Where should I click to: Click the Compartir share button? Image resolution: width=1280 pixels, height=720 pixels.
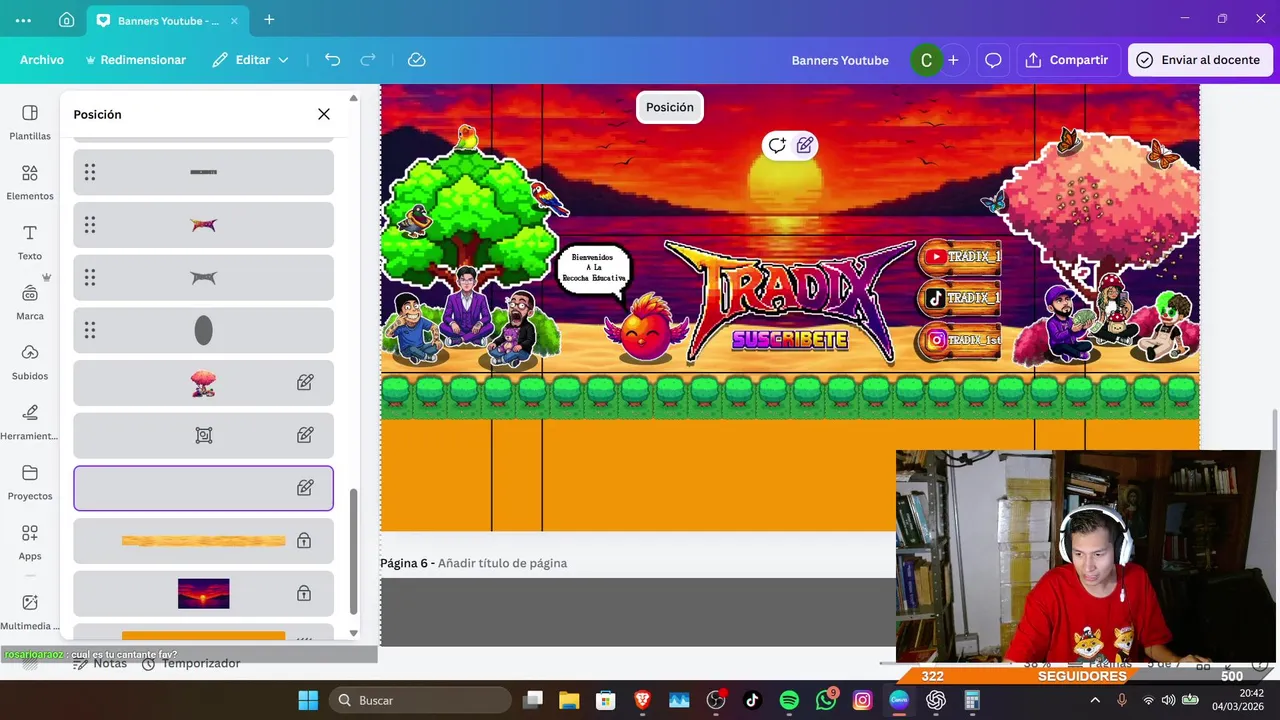[x=1068, y=60]
